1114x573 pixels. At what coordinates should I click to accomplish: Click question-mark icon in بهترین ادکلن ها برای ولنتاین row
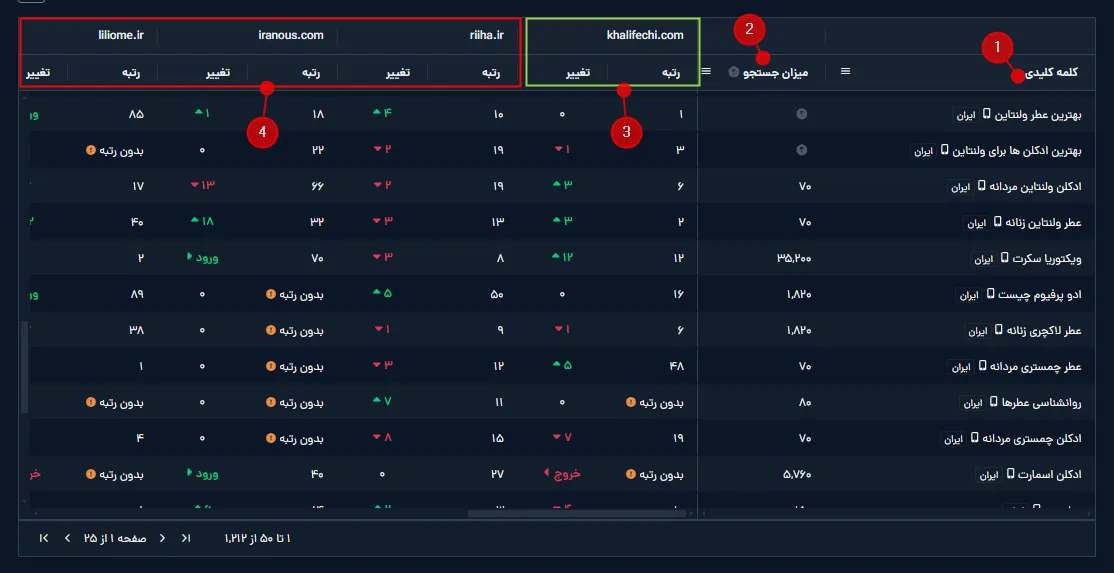point(801,150)
